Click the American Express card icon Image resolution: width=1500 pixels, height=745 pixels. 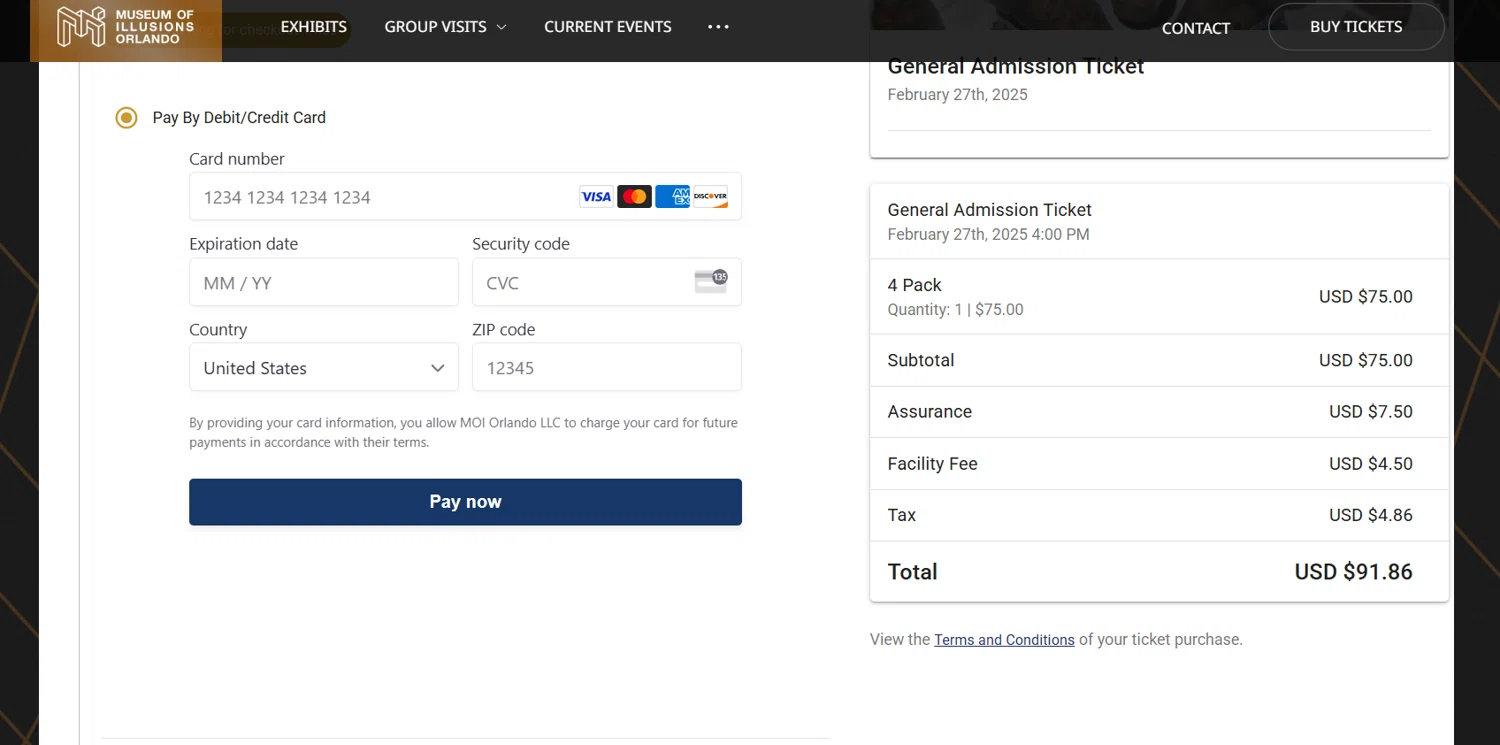(672, 197)
